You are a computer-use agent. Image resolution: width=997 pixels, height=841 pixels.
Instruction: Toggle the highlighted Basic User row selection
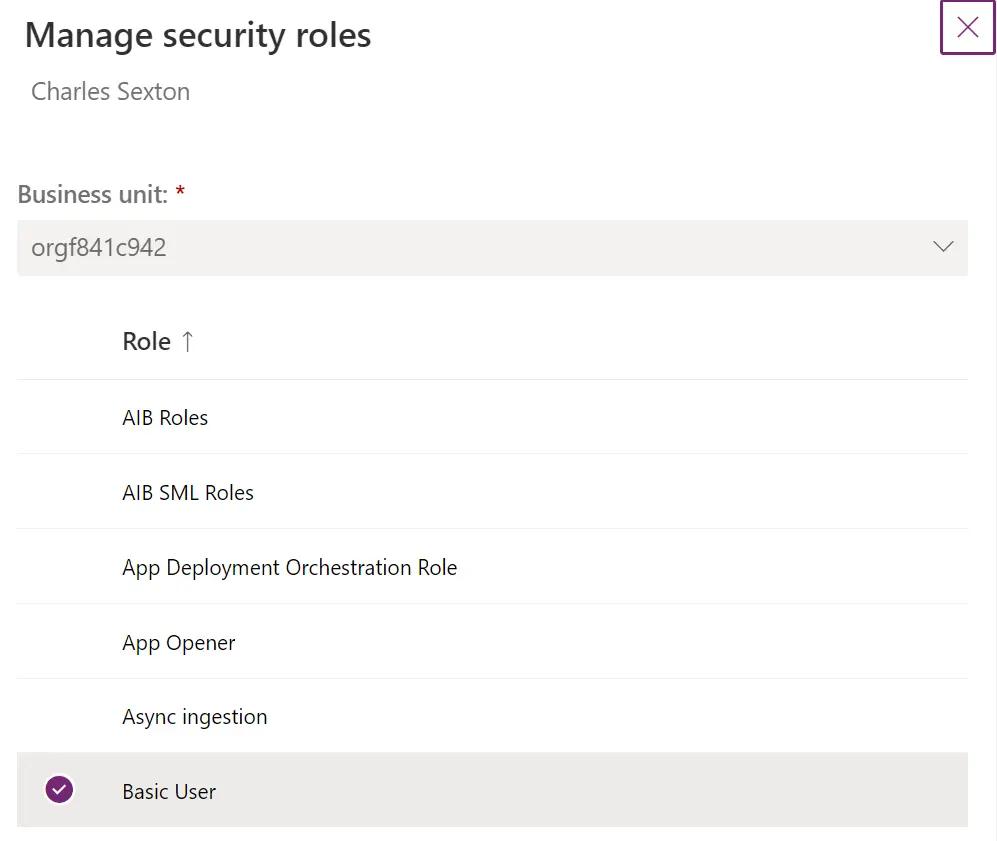click(x=168, y=790)
